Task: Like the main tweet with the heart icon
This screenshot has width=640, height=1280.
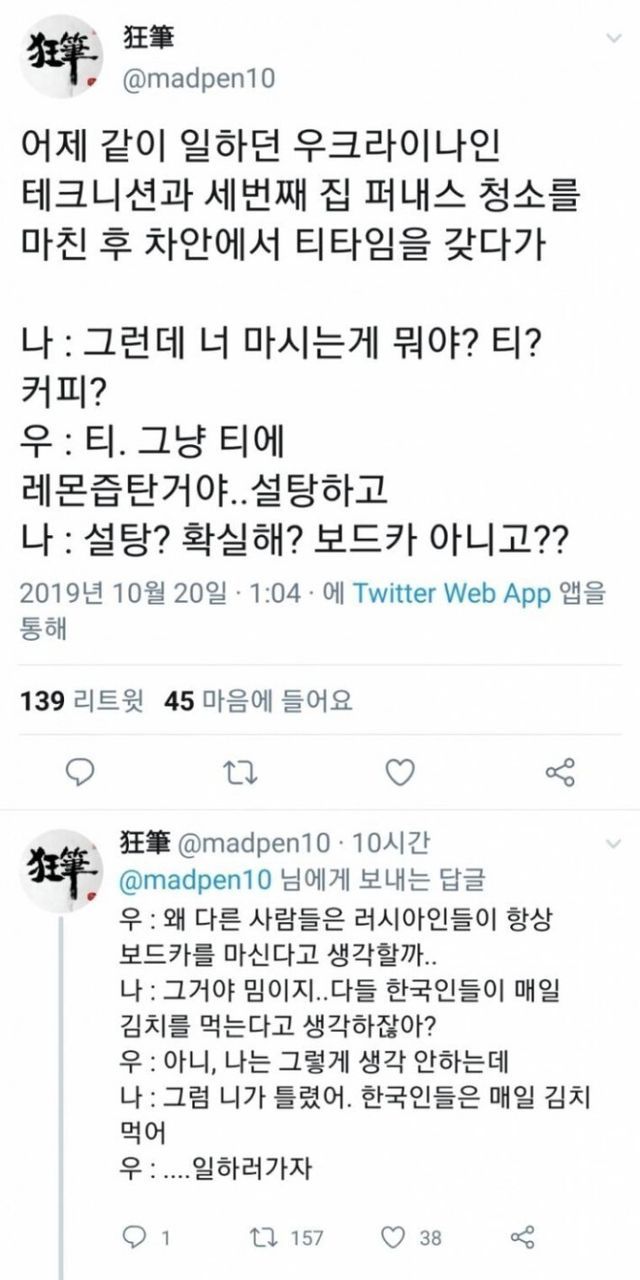Action: click(x=400, y=771)
